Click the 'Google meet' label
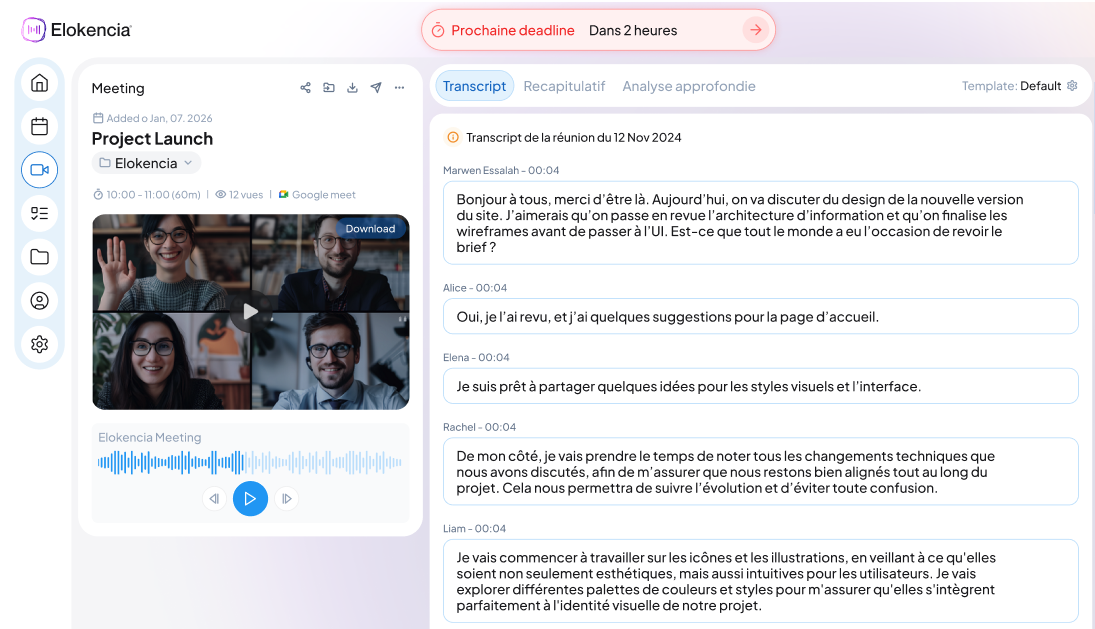 [323, 195]
